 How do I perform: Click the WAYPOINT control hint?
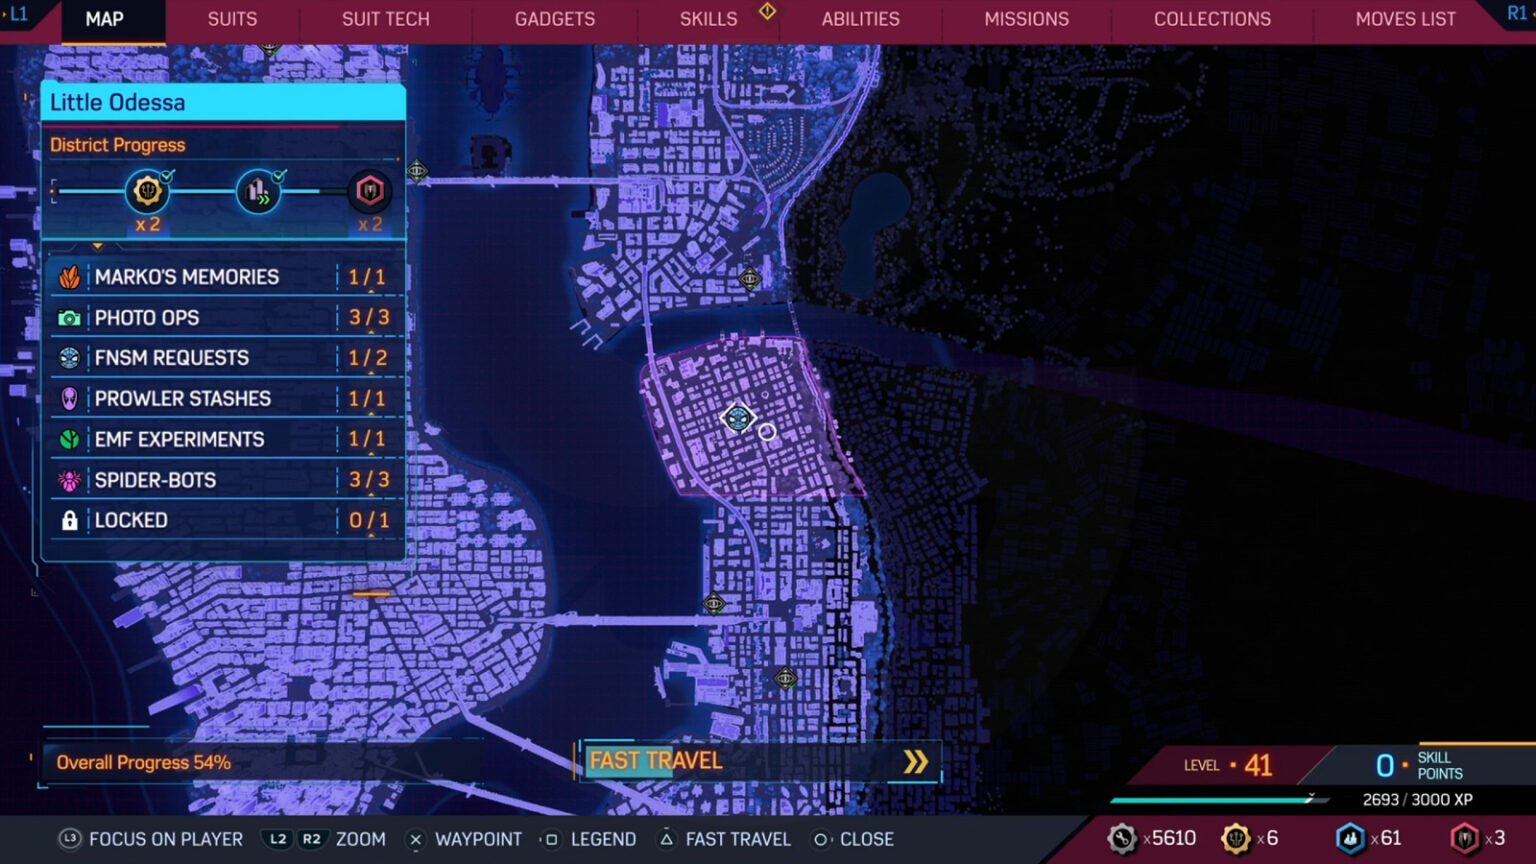[x=465, y=839]
